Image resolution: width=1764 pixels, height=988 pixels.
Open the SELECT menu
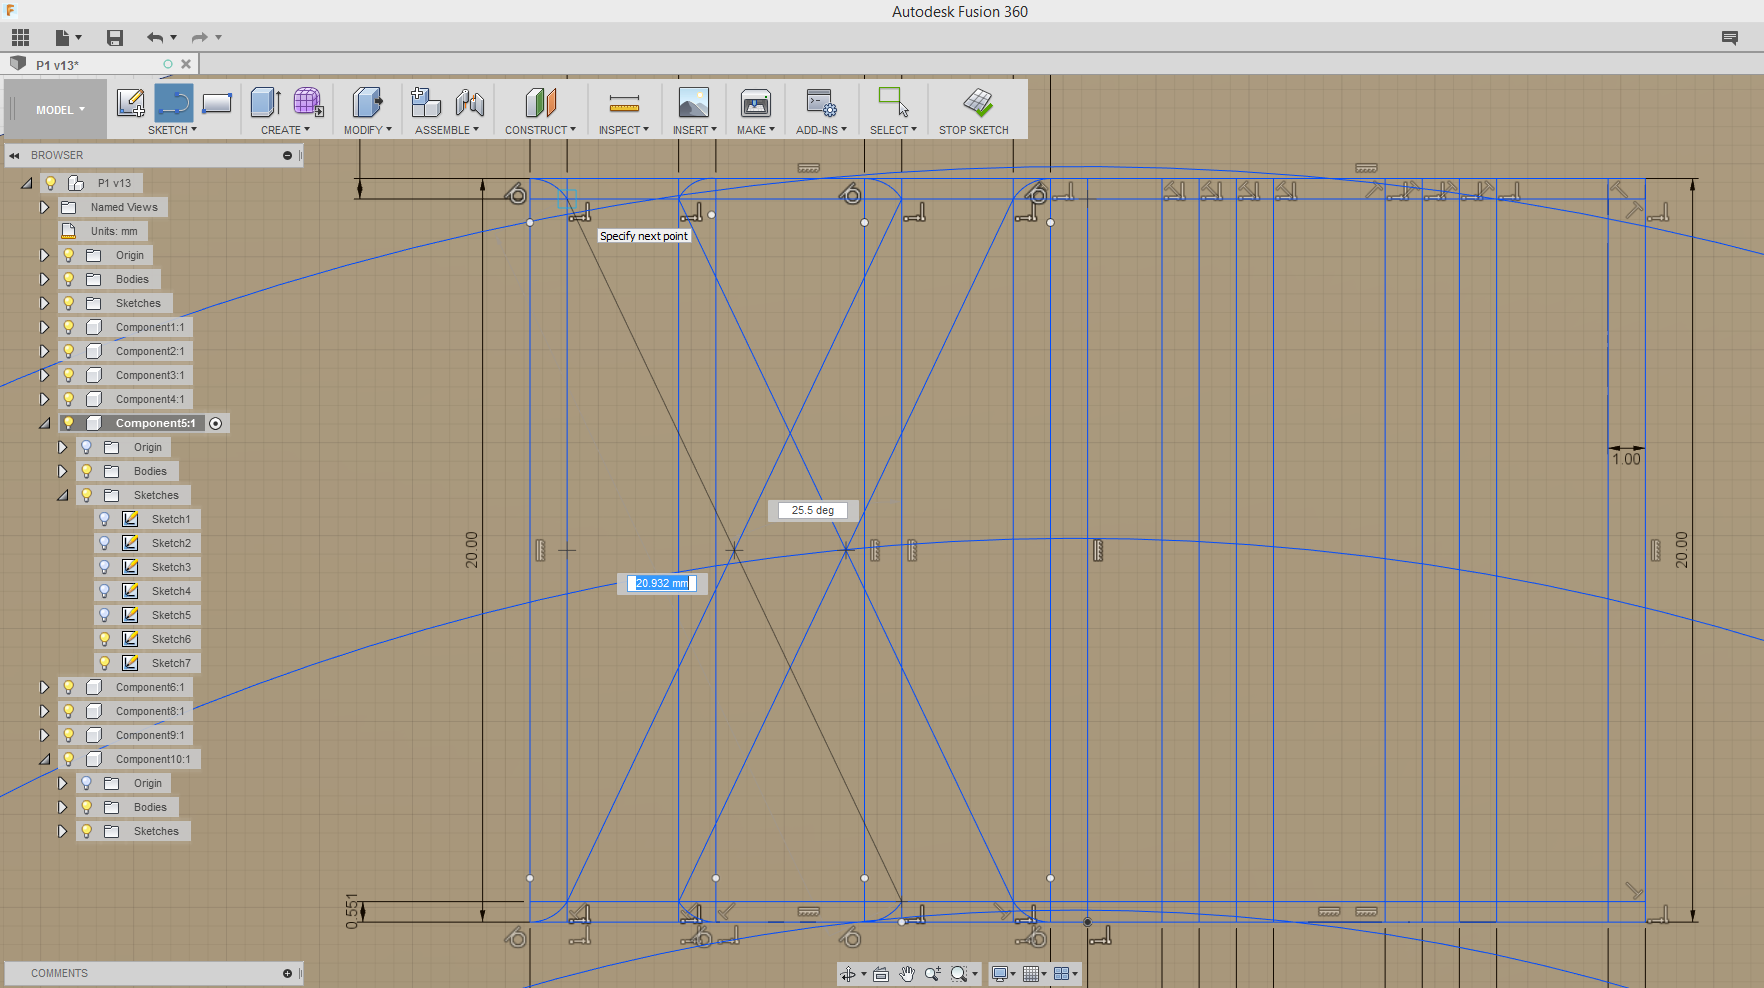coord(893,130)
